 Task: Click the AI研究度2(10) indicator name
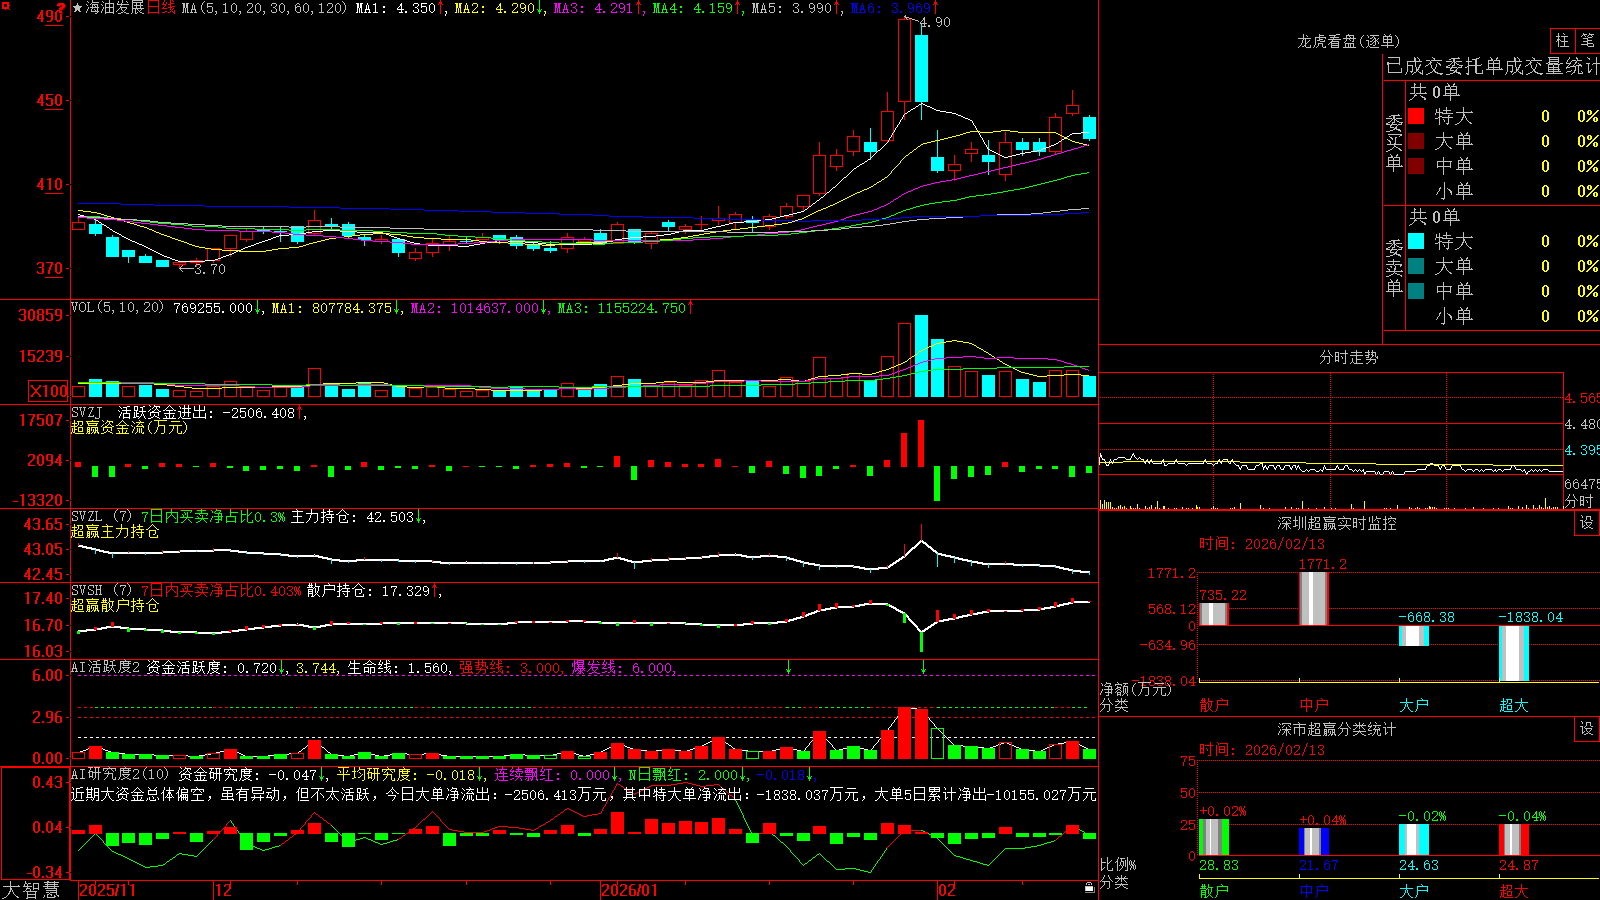[x=120, y=774]
